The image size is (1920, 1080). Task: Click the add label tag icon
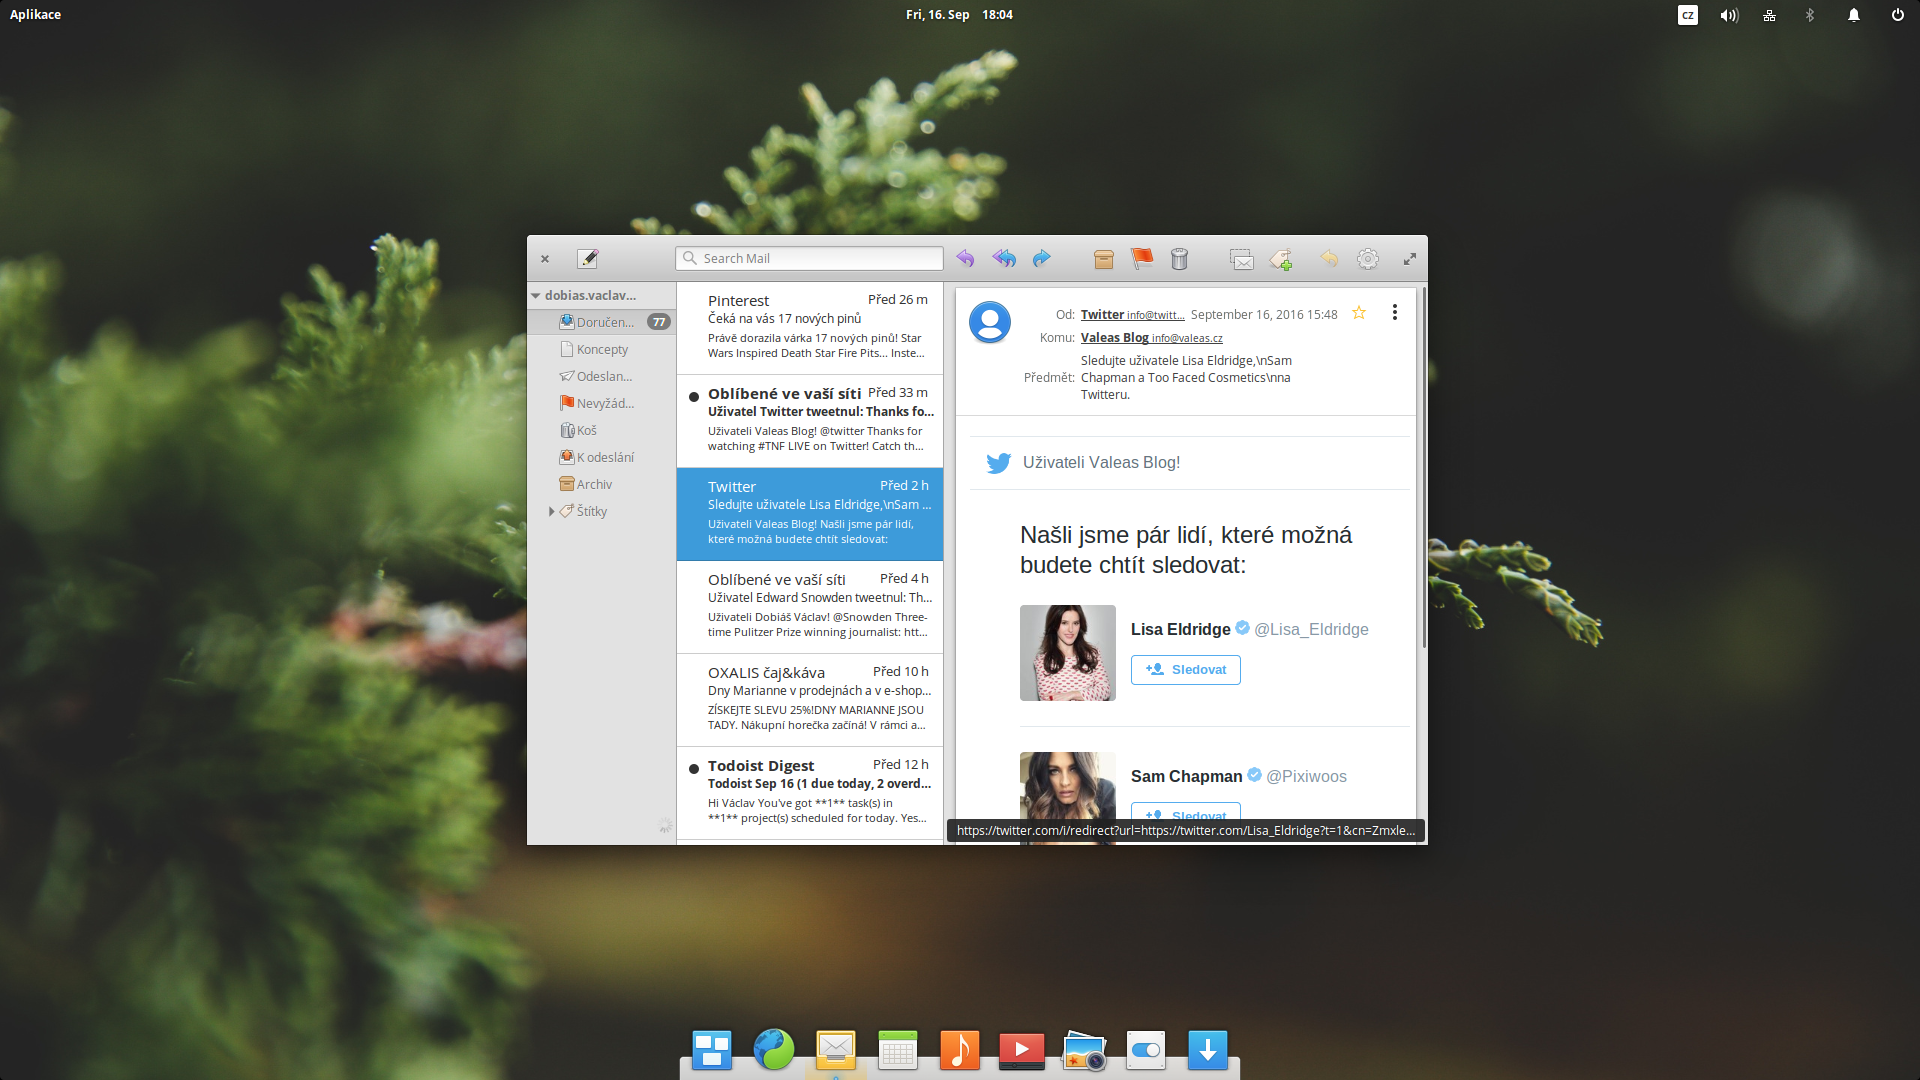point(1281,259)
